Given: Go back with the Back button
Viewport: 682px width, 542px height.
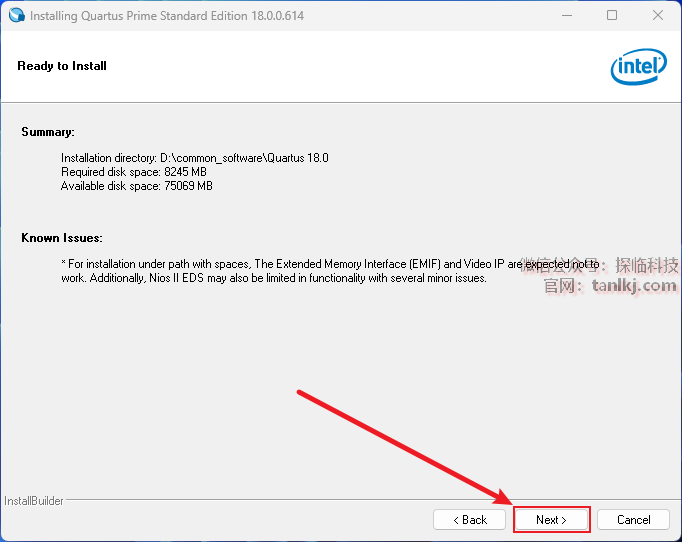Looking at the screenshot, I should pos(469,519).
